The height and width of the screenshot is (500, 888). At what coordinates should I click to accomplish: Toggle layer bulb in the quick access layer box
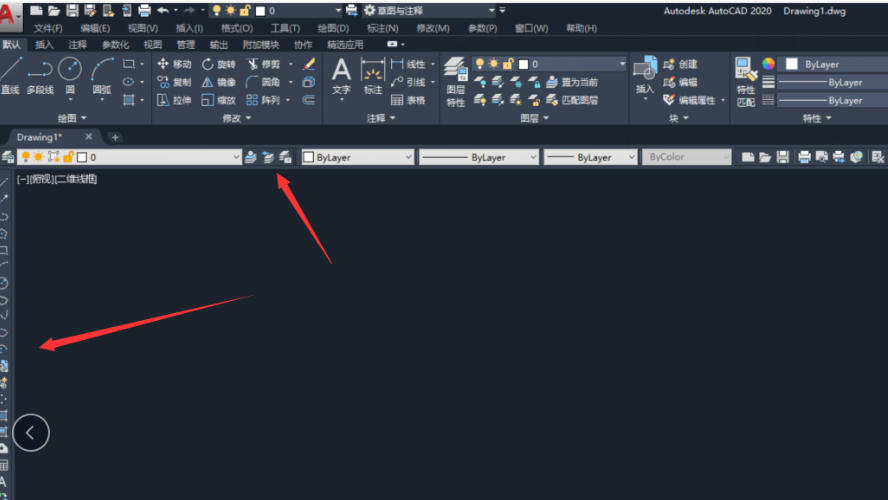coord(216,10)
